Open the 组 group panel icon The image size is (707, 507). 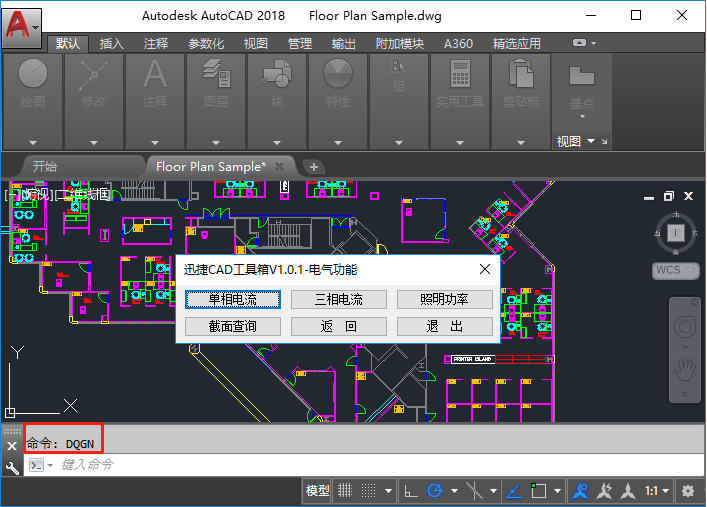399,67
